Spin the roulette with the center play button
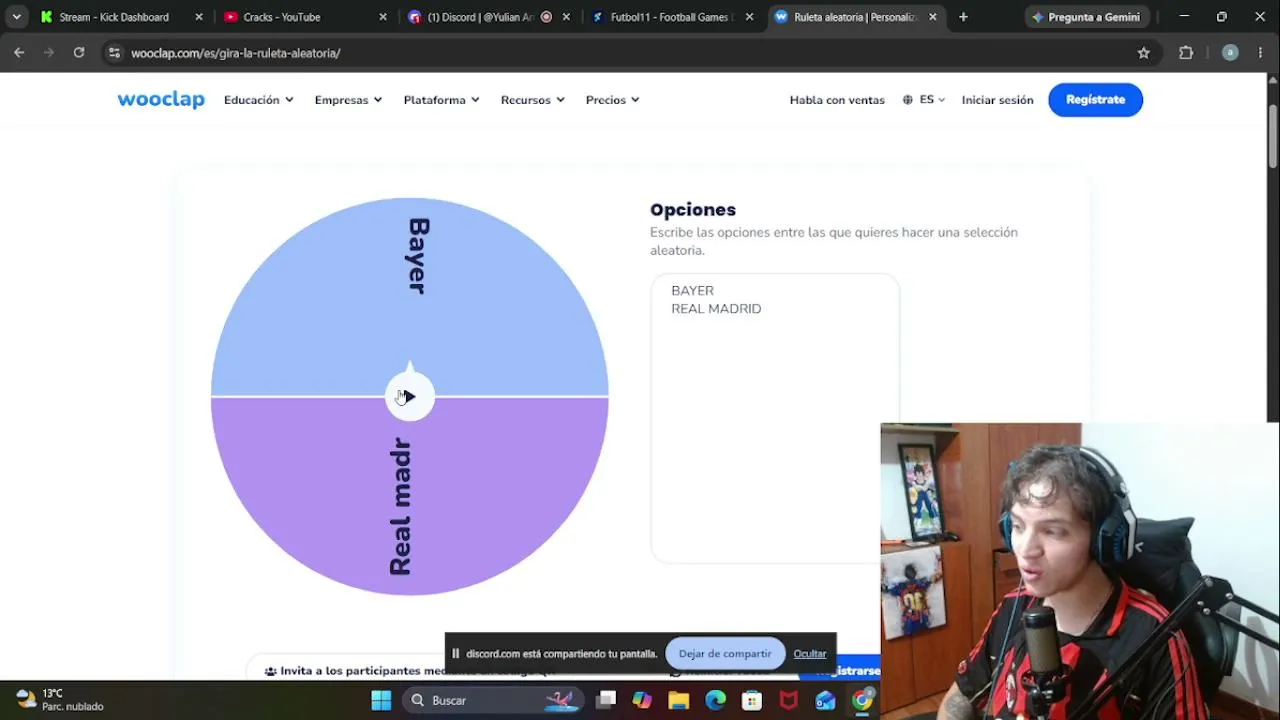 click(x=410, y=397)
